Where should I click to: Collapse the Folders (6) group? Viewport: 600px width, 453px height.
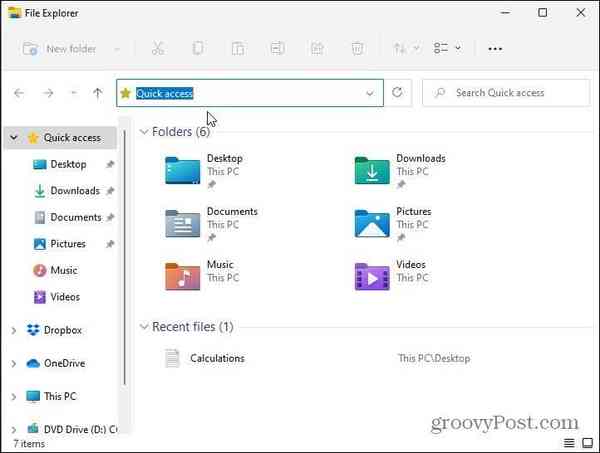click(x=144, y=132)
